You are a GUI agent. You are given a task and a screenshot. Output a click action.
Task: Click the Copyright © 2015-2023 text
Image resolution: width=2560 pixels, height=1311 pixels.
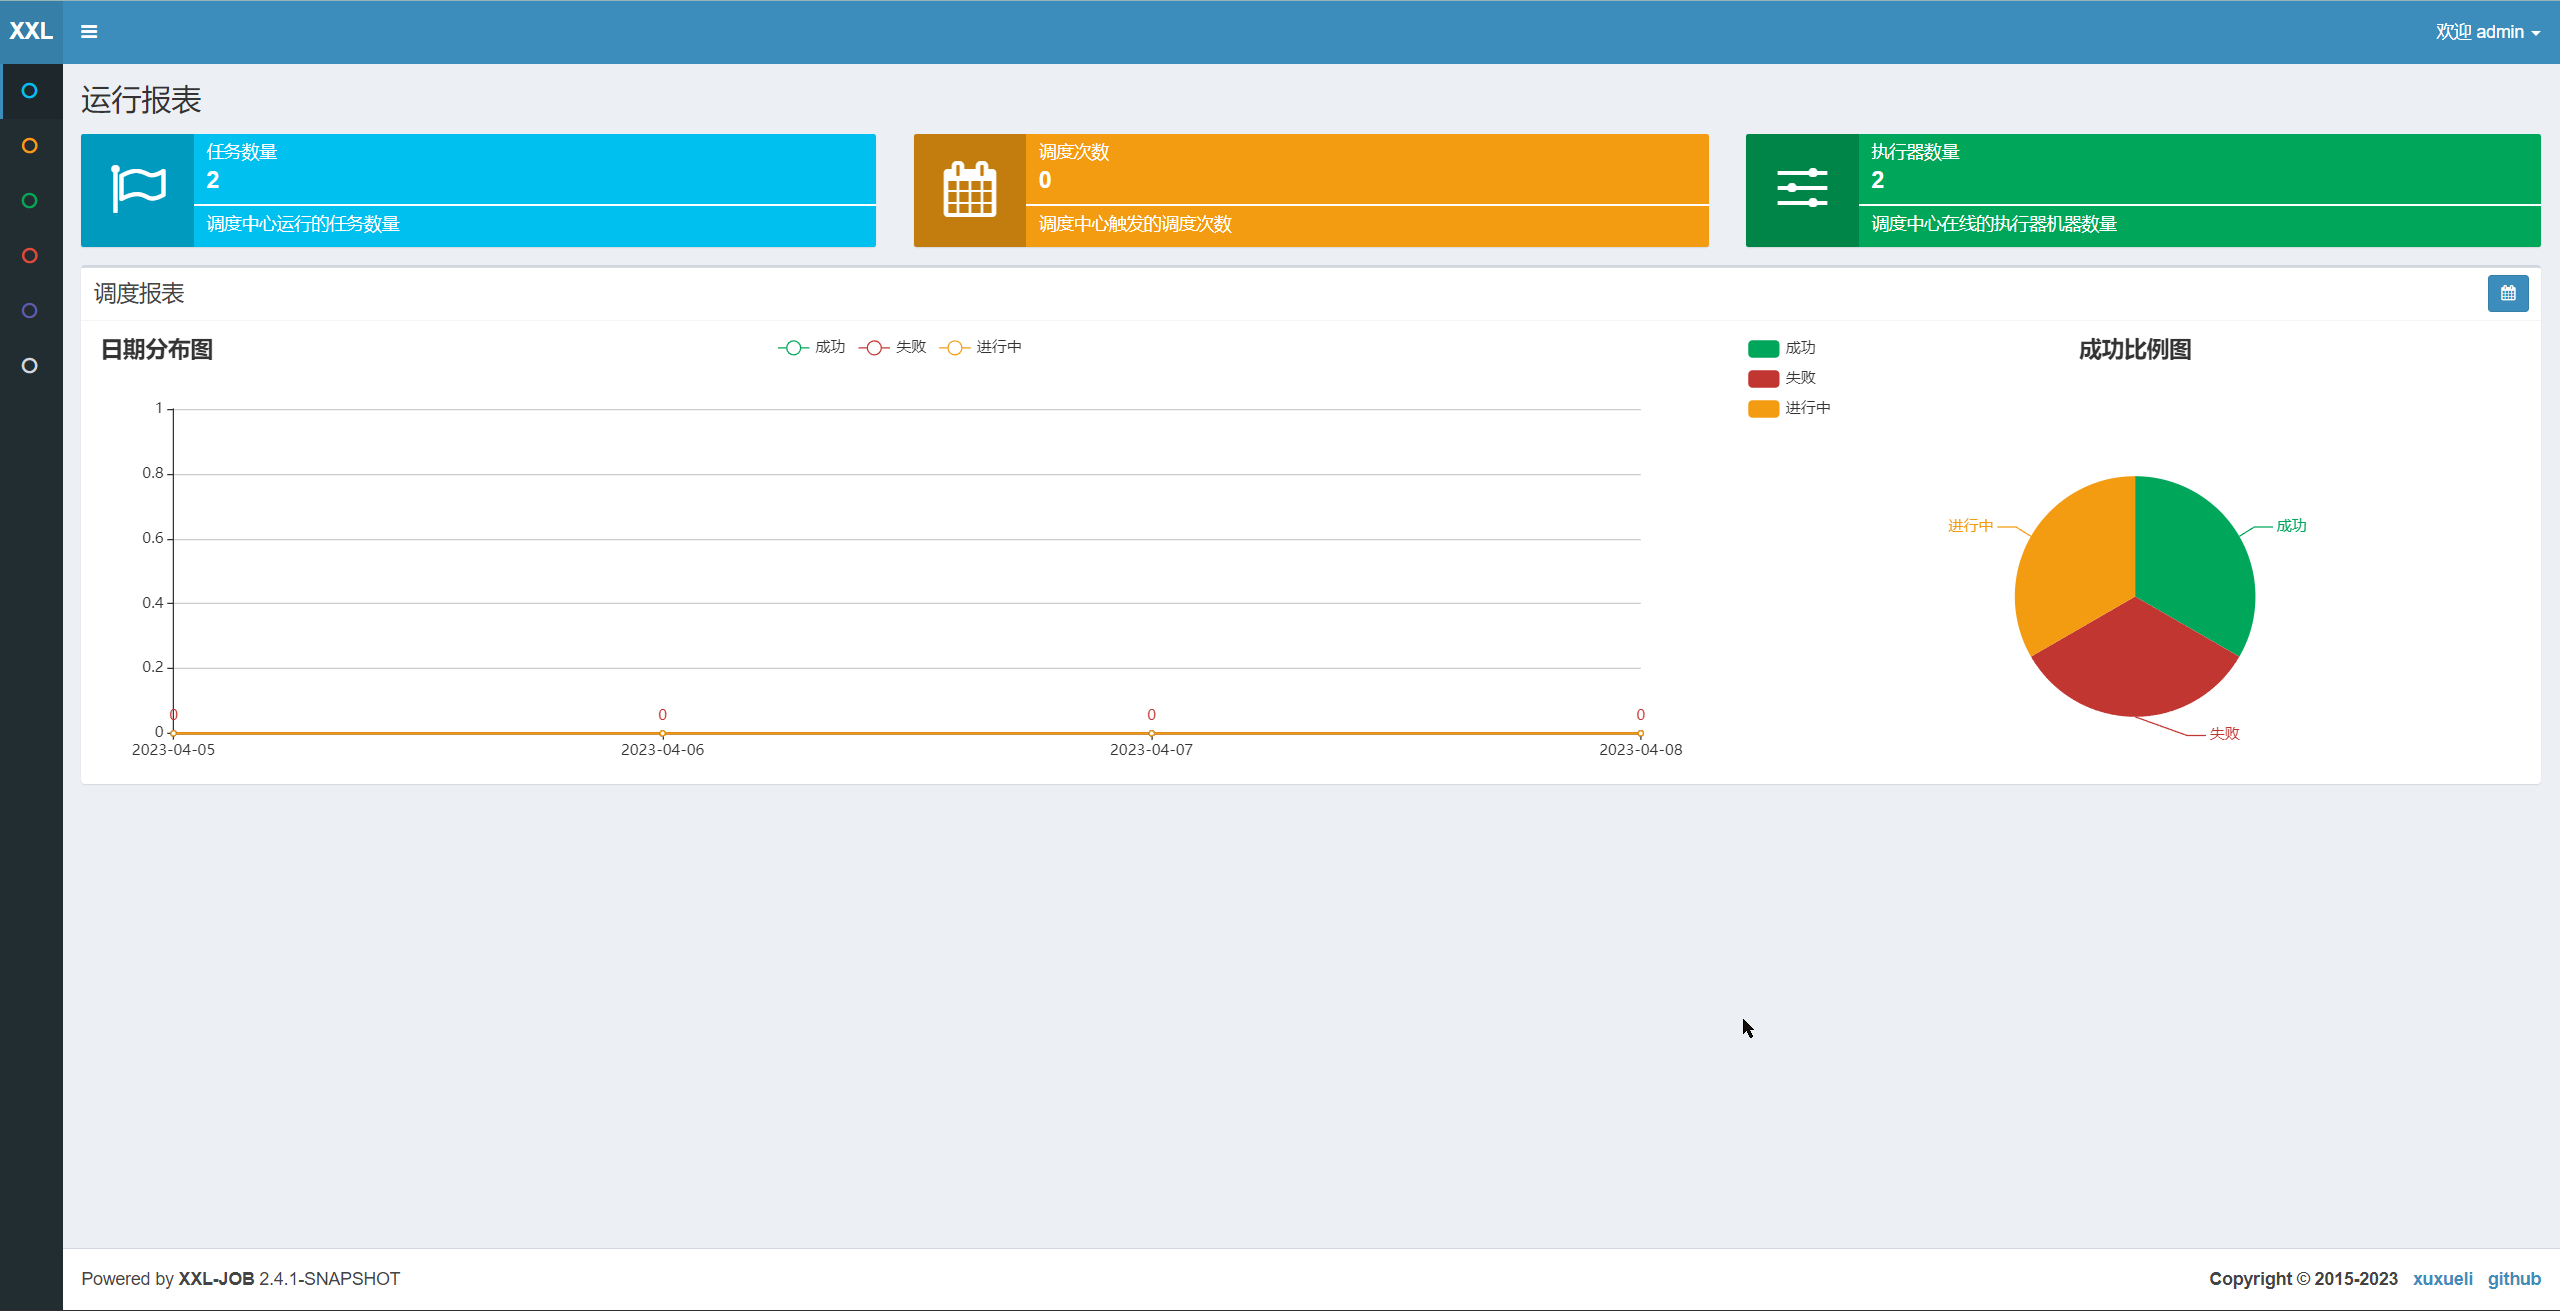click(x=2303, y=1279)
